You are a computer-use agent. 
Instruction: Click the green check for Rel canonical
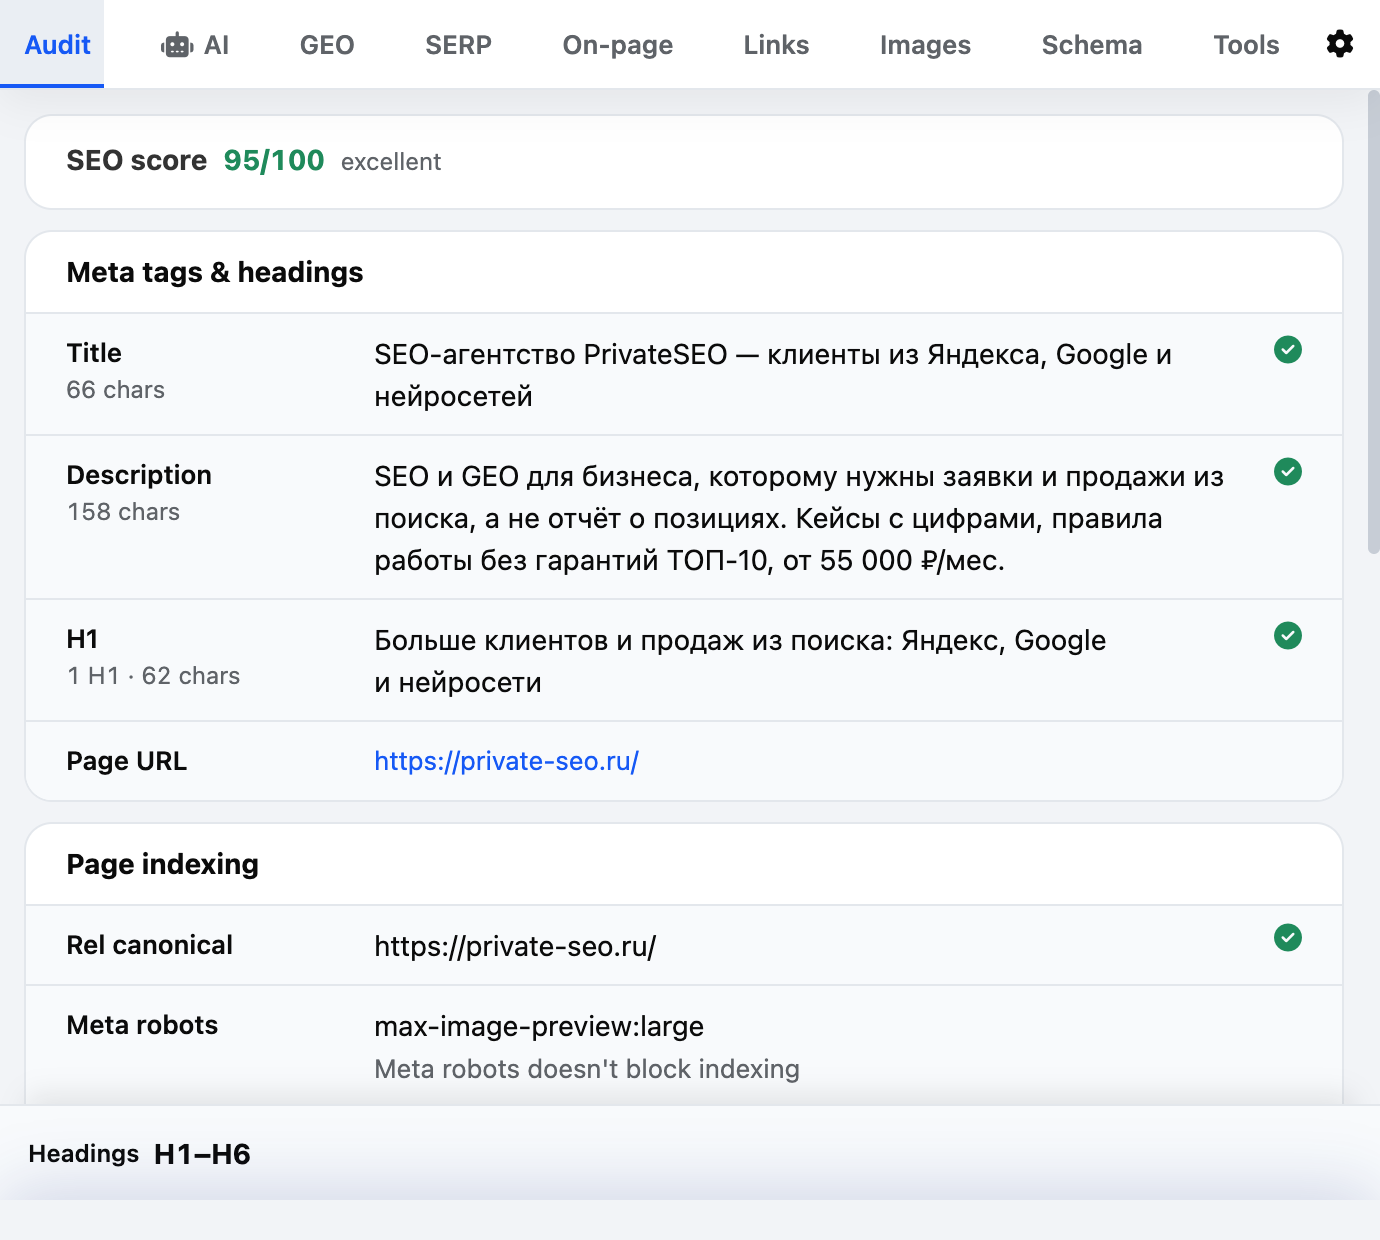(x=1288, y=938)
